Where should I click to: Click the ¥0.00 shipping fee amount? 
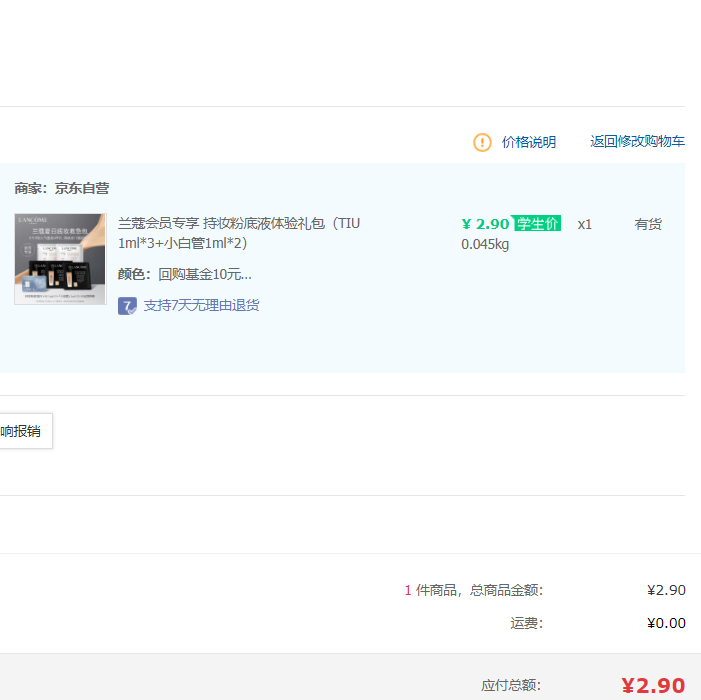tap(666, 623)
